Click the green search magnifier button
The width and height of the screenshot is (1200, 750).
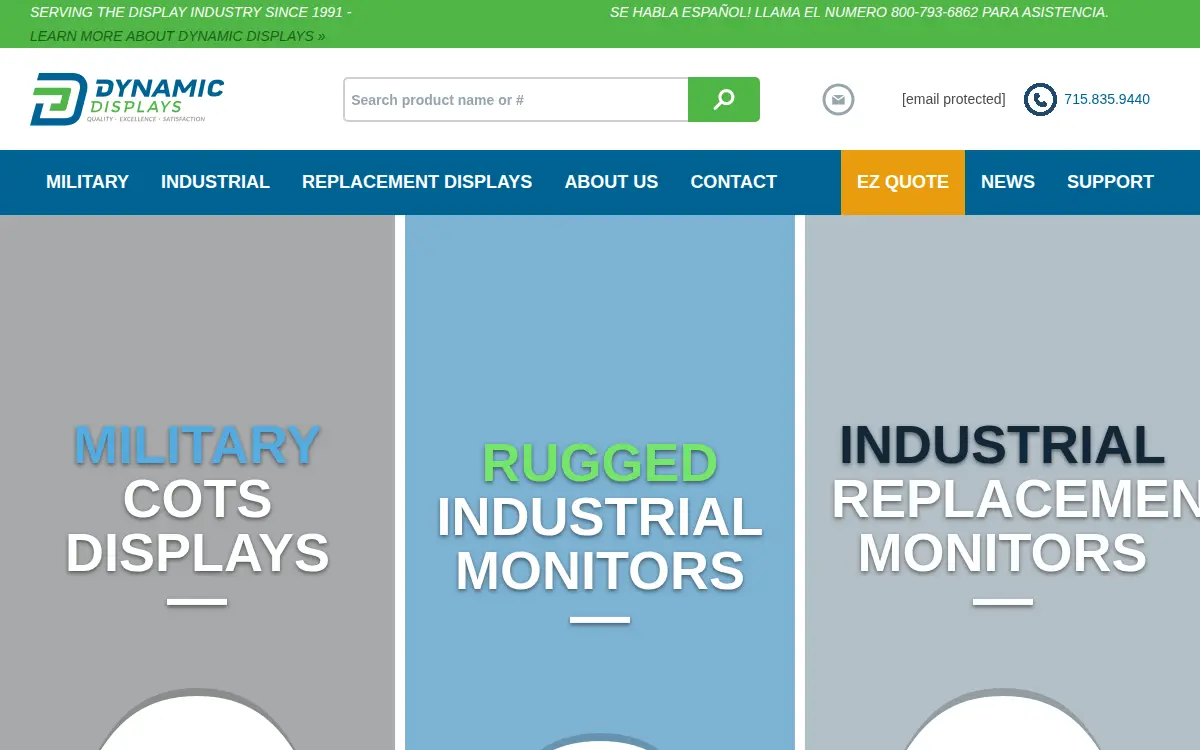[x=724, y=99]
